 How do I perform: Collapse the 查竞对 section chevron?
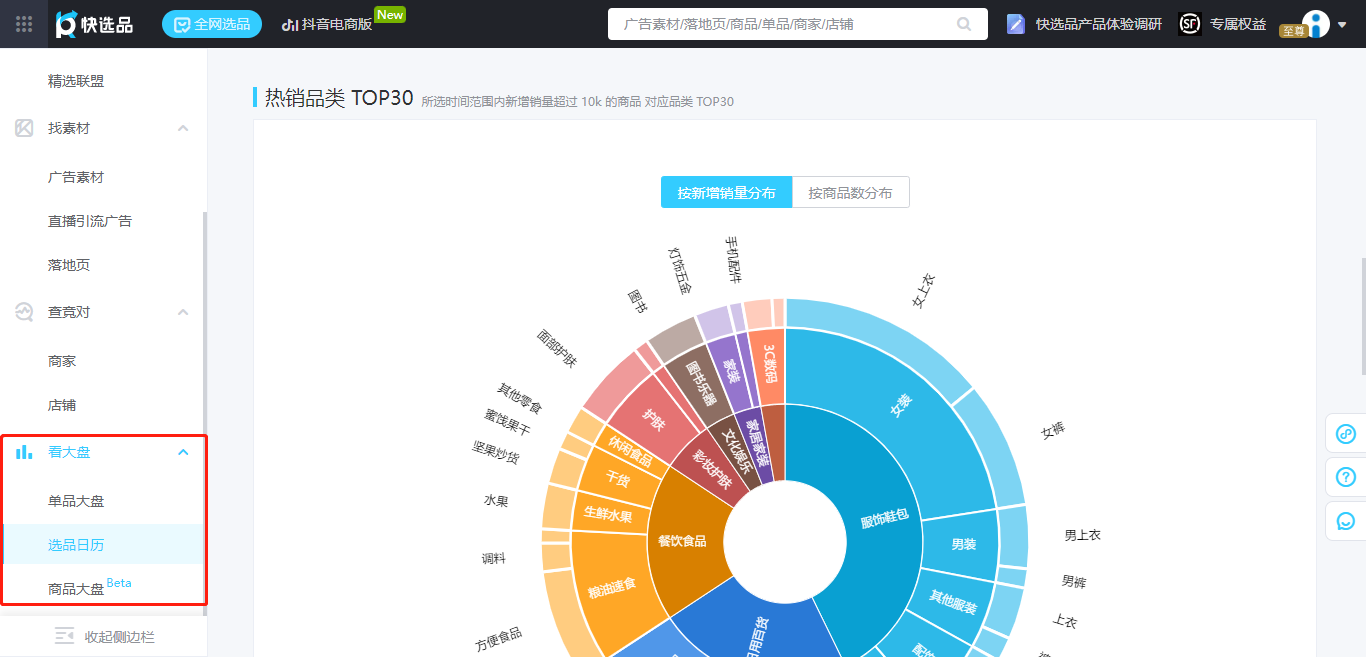(183, 312)
